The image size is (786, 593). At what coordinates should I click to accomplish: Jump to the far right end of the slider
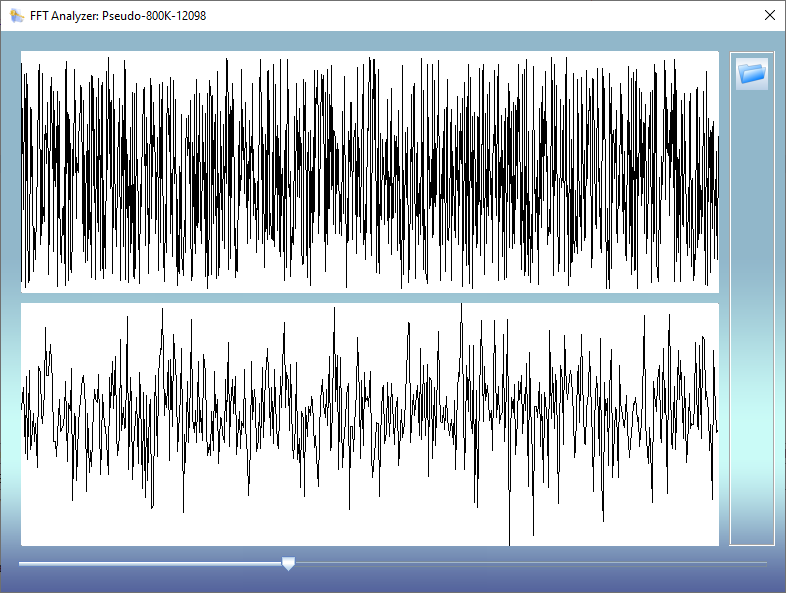point(765,563)
